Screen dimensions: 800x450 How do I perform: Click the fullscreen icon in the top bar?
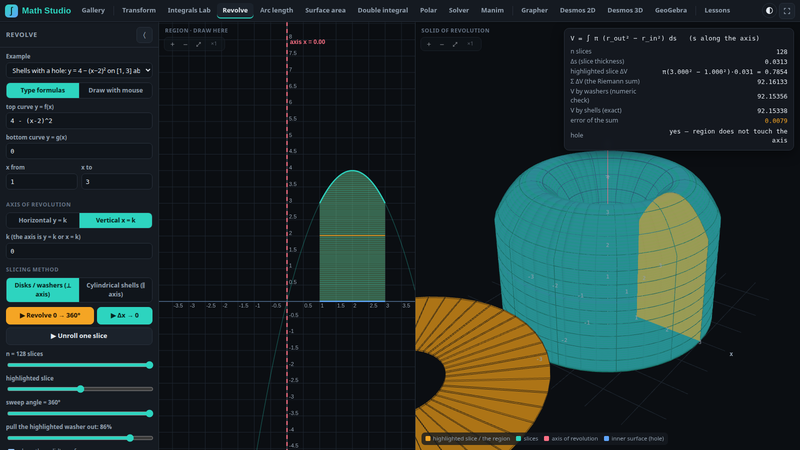787,10
